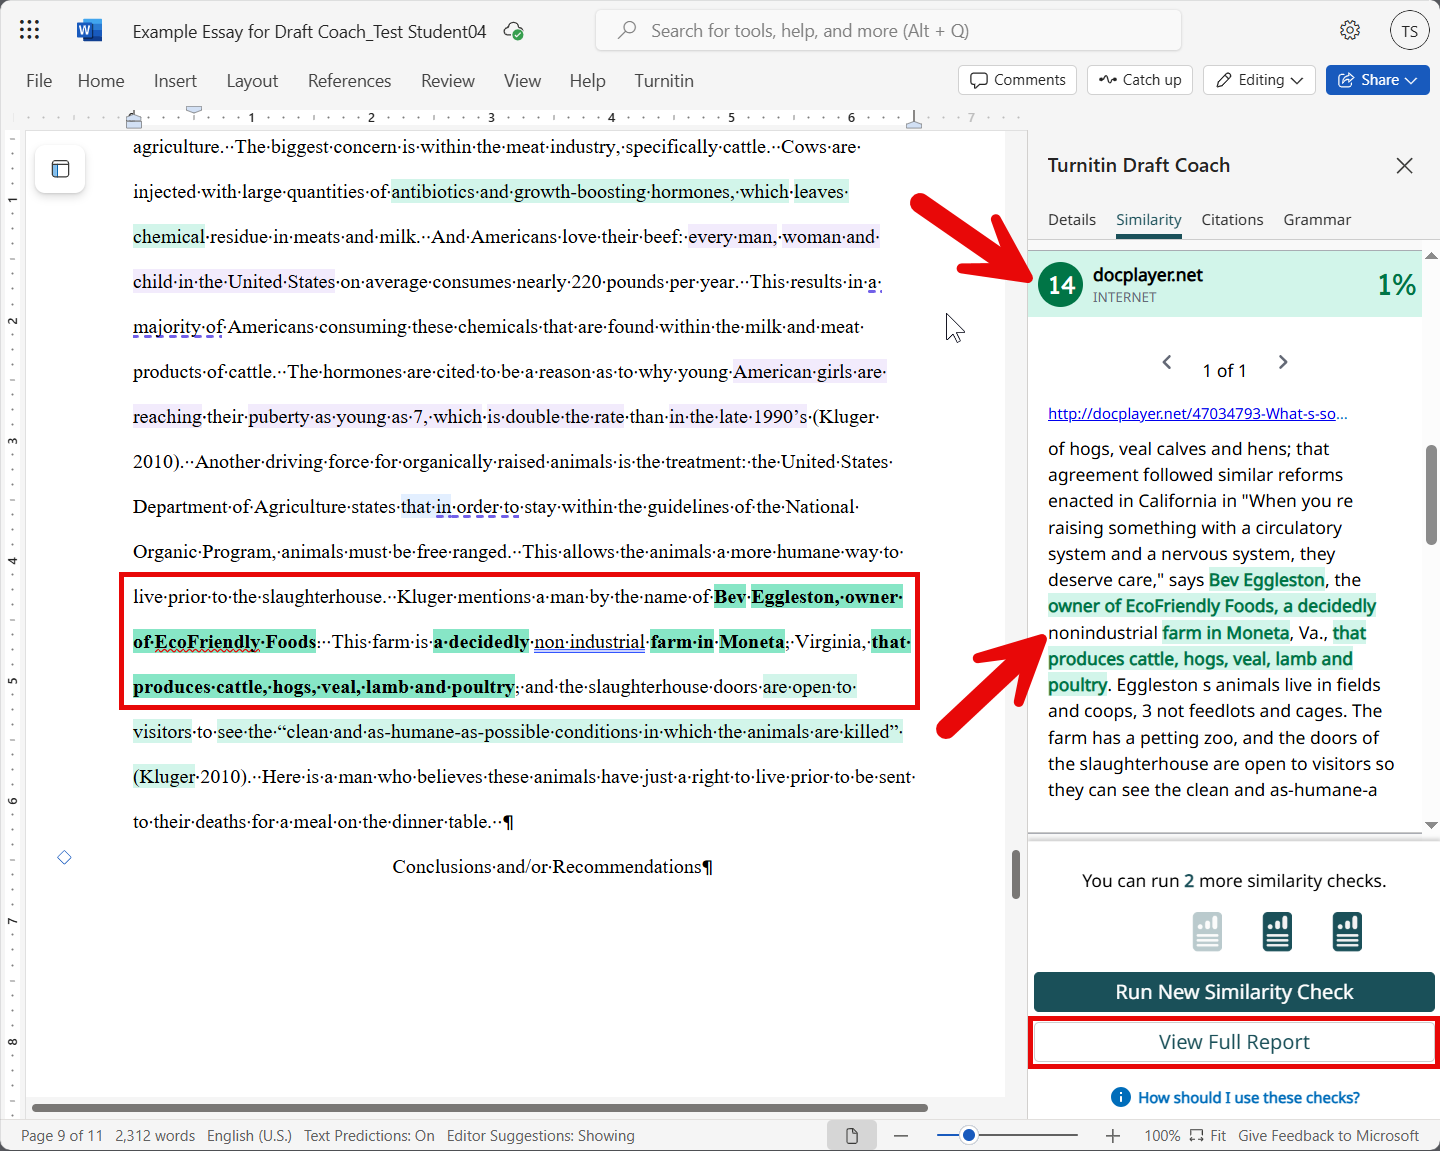Image resolution: width=1440 pixels, height=1151 pixels.
Task: Click the highlighted phrase Bev Eggleston, owner in document
Action: pyautogui.click(x=808, y=597)
